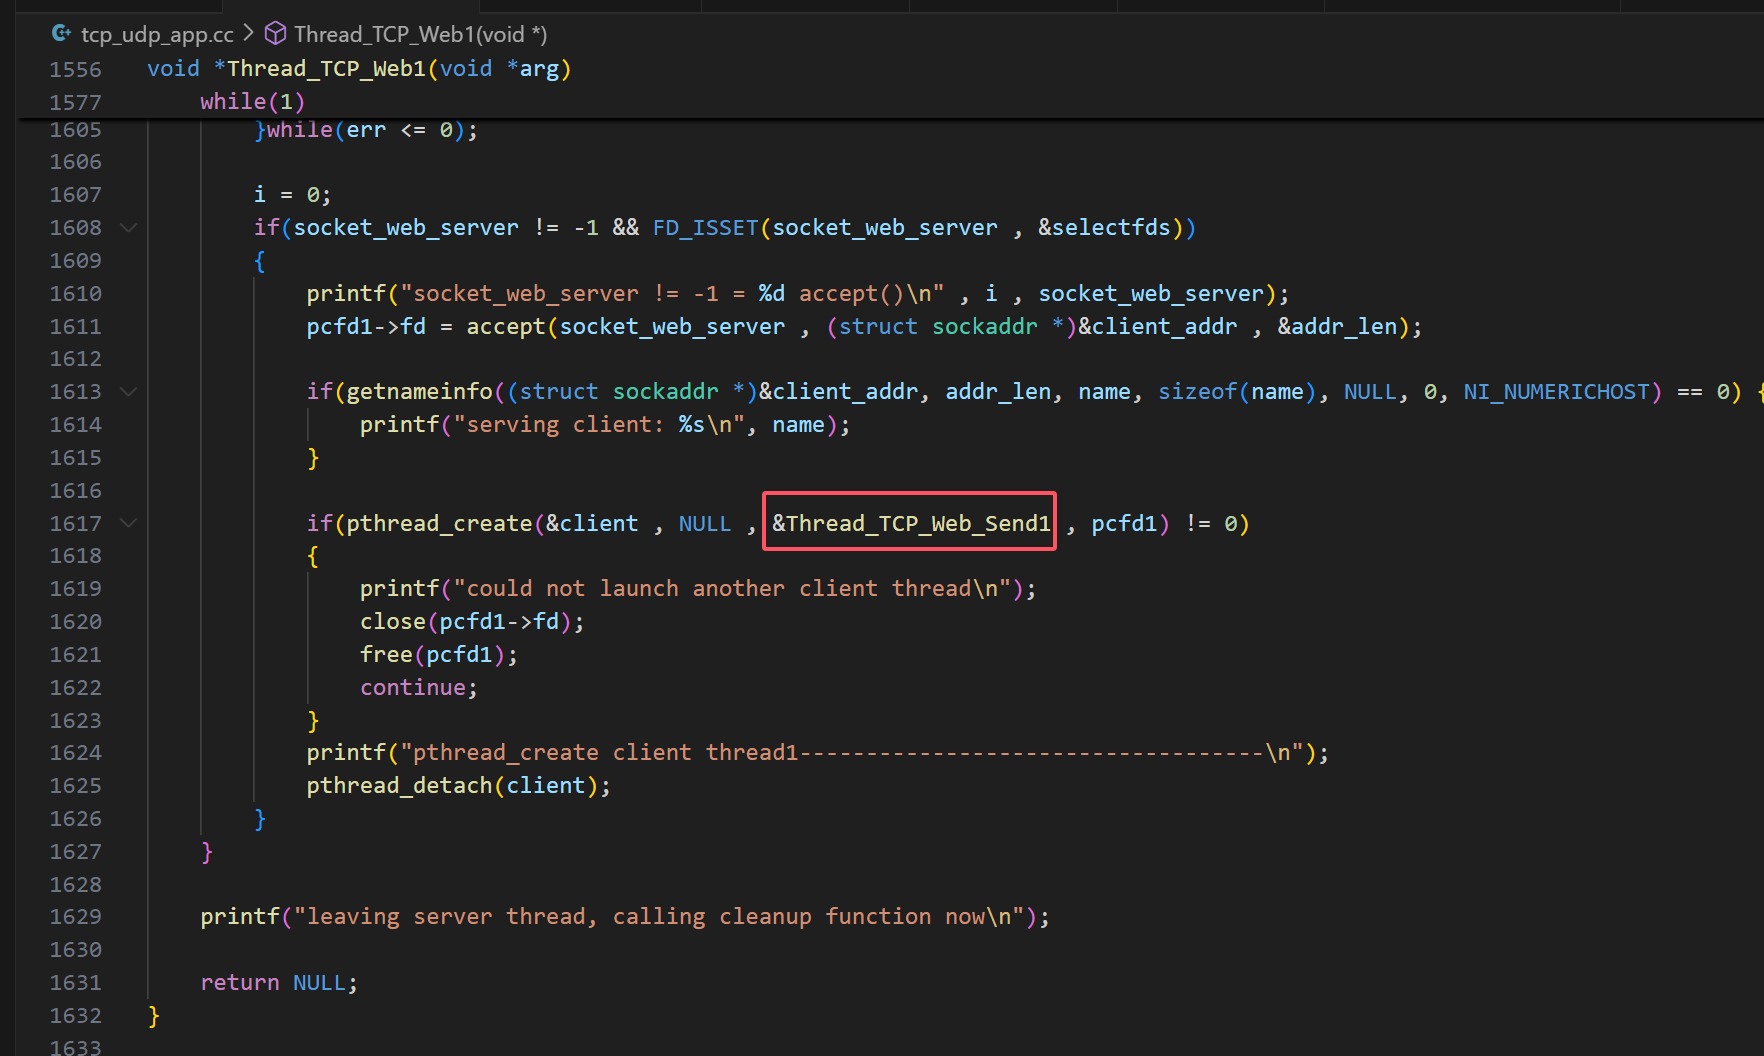The width and height of the screenshot is (1764, 1056).
Task: Click 'continue;' on line 1622
Action: pos(418,688)
